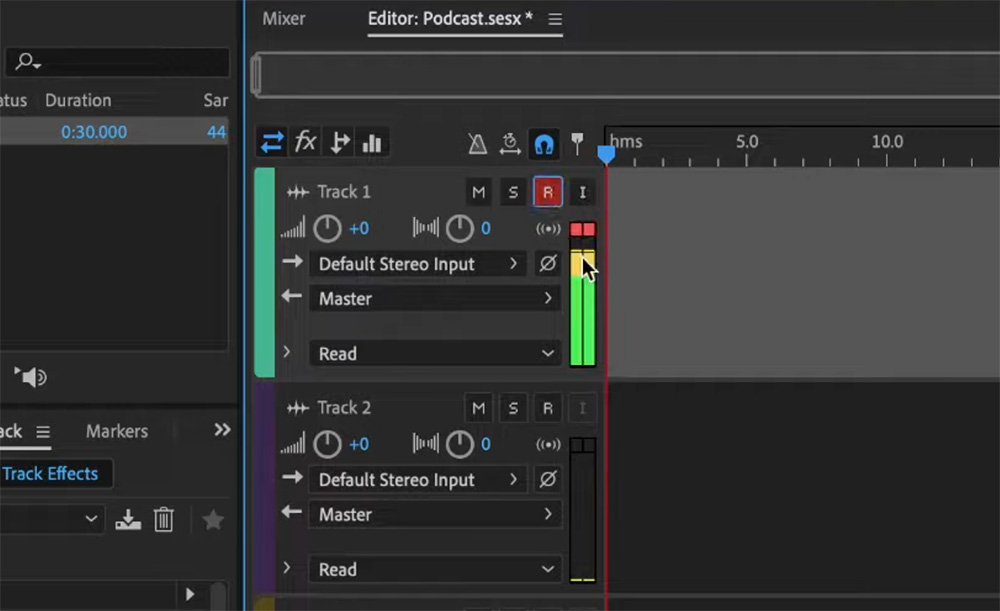
Task: Select the Editor: Podcast.sesx tab
Action: [x=450, y=18]
